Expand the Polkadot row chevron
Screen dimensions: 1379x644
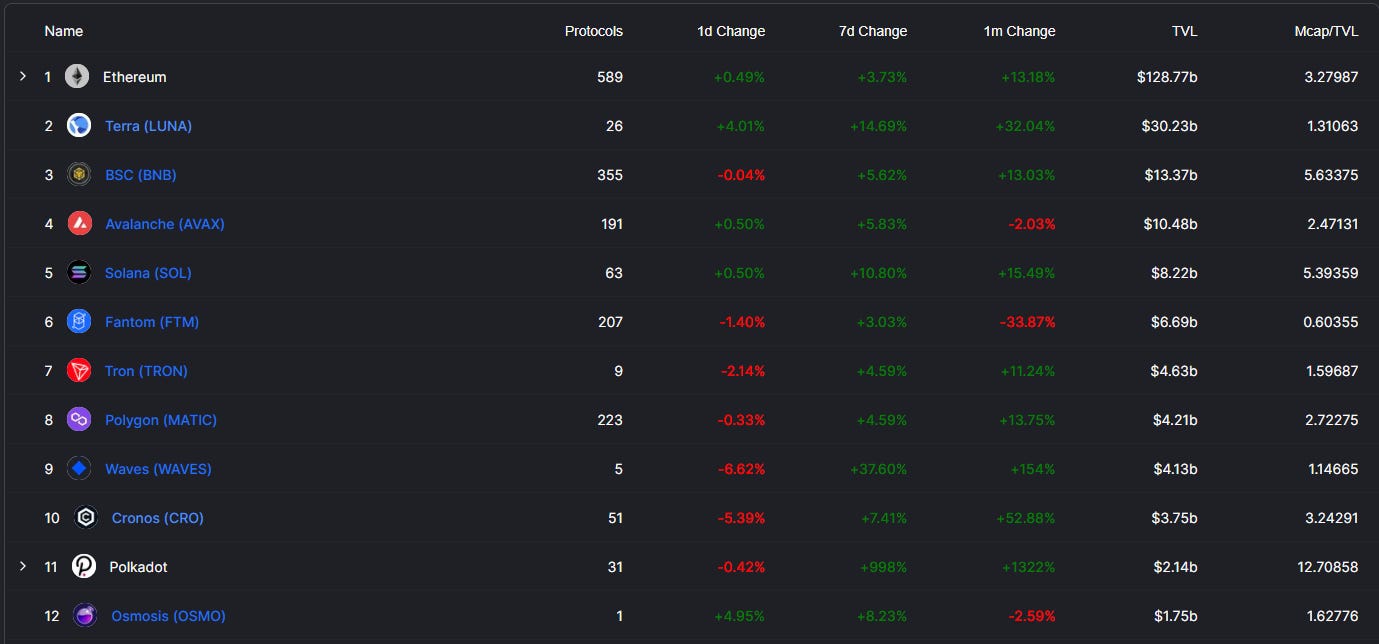click(x=23, y=566)
